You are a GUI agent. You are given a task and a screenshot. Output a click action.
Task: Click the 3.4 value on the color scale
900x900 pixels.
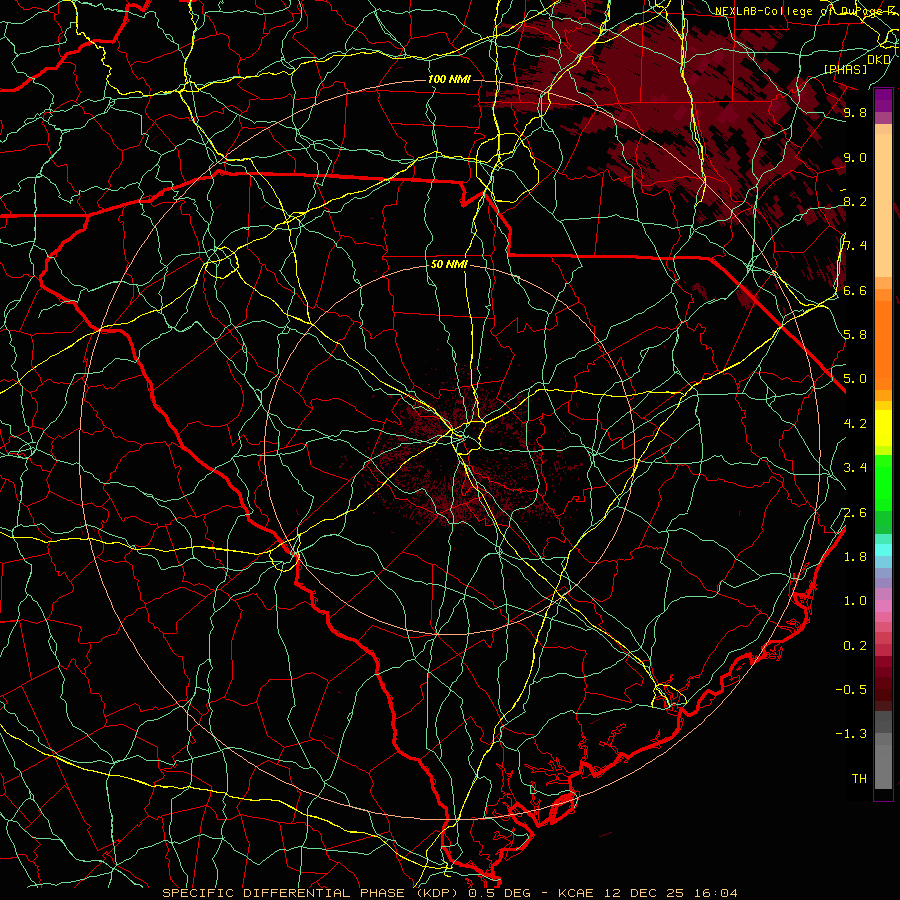[x=855, y=468]
